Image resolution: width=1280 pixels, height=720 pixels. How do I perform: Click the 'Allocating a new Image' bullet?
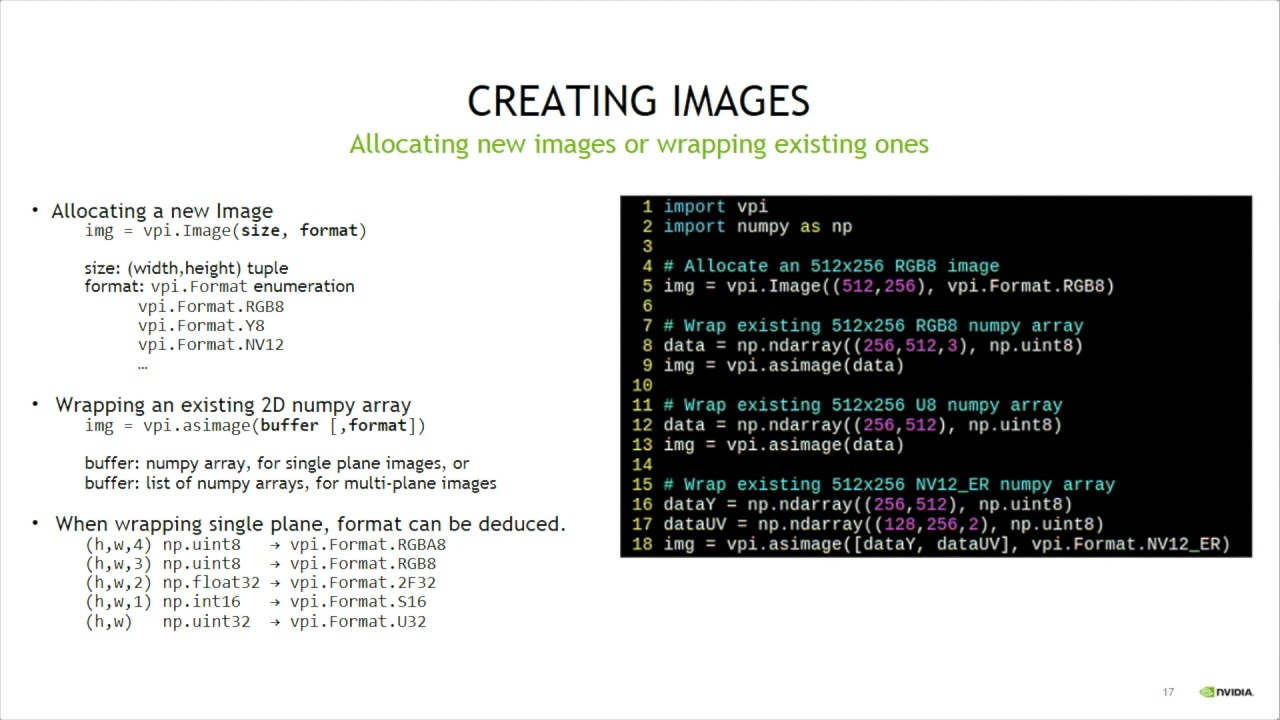point(162,211)
